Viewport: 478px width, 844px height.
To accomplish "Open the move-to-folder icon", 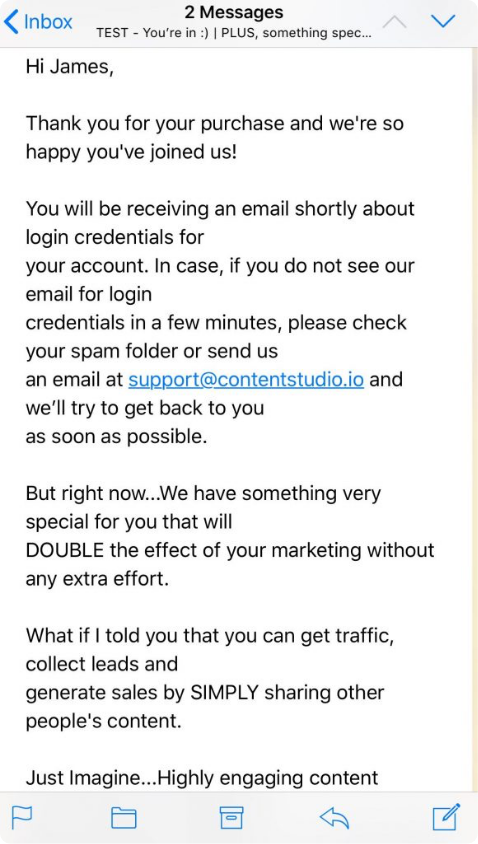I will click(x=123, y=818).
